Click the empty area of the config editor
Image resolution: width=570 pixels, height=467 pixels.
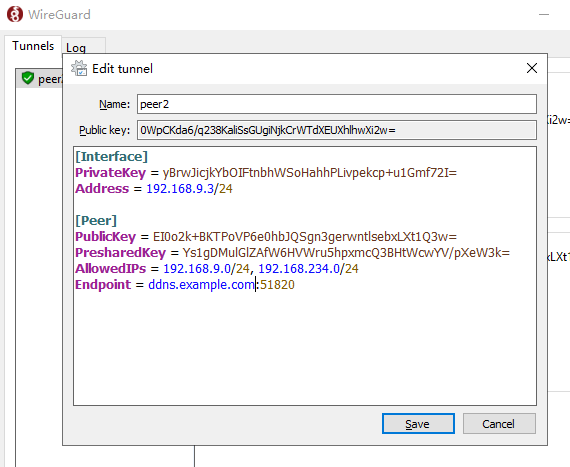(305, 349)
